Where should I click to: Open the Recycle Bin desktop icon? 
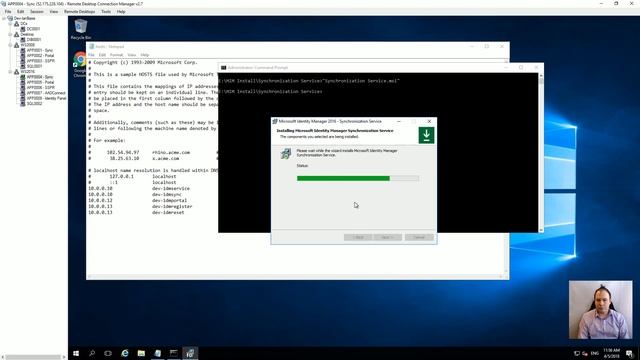pos(80,29)
